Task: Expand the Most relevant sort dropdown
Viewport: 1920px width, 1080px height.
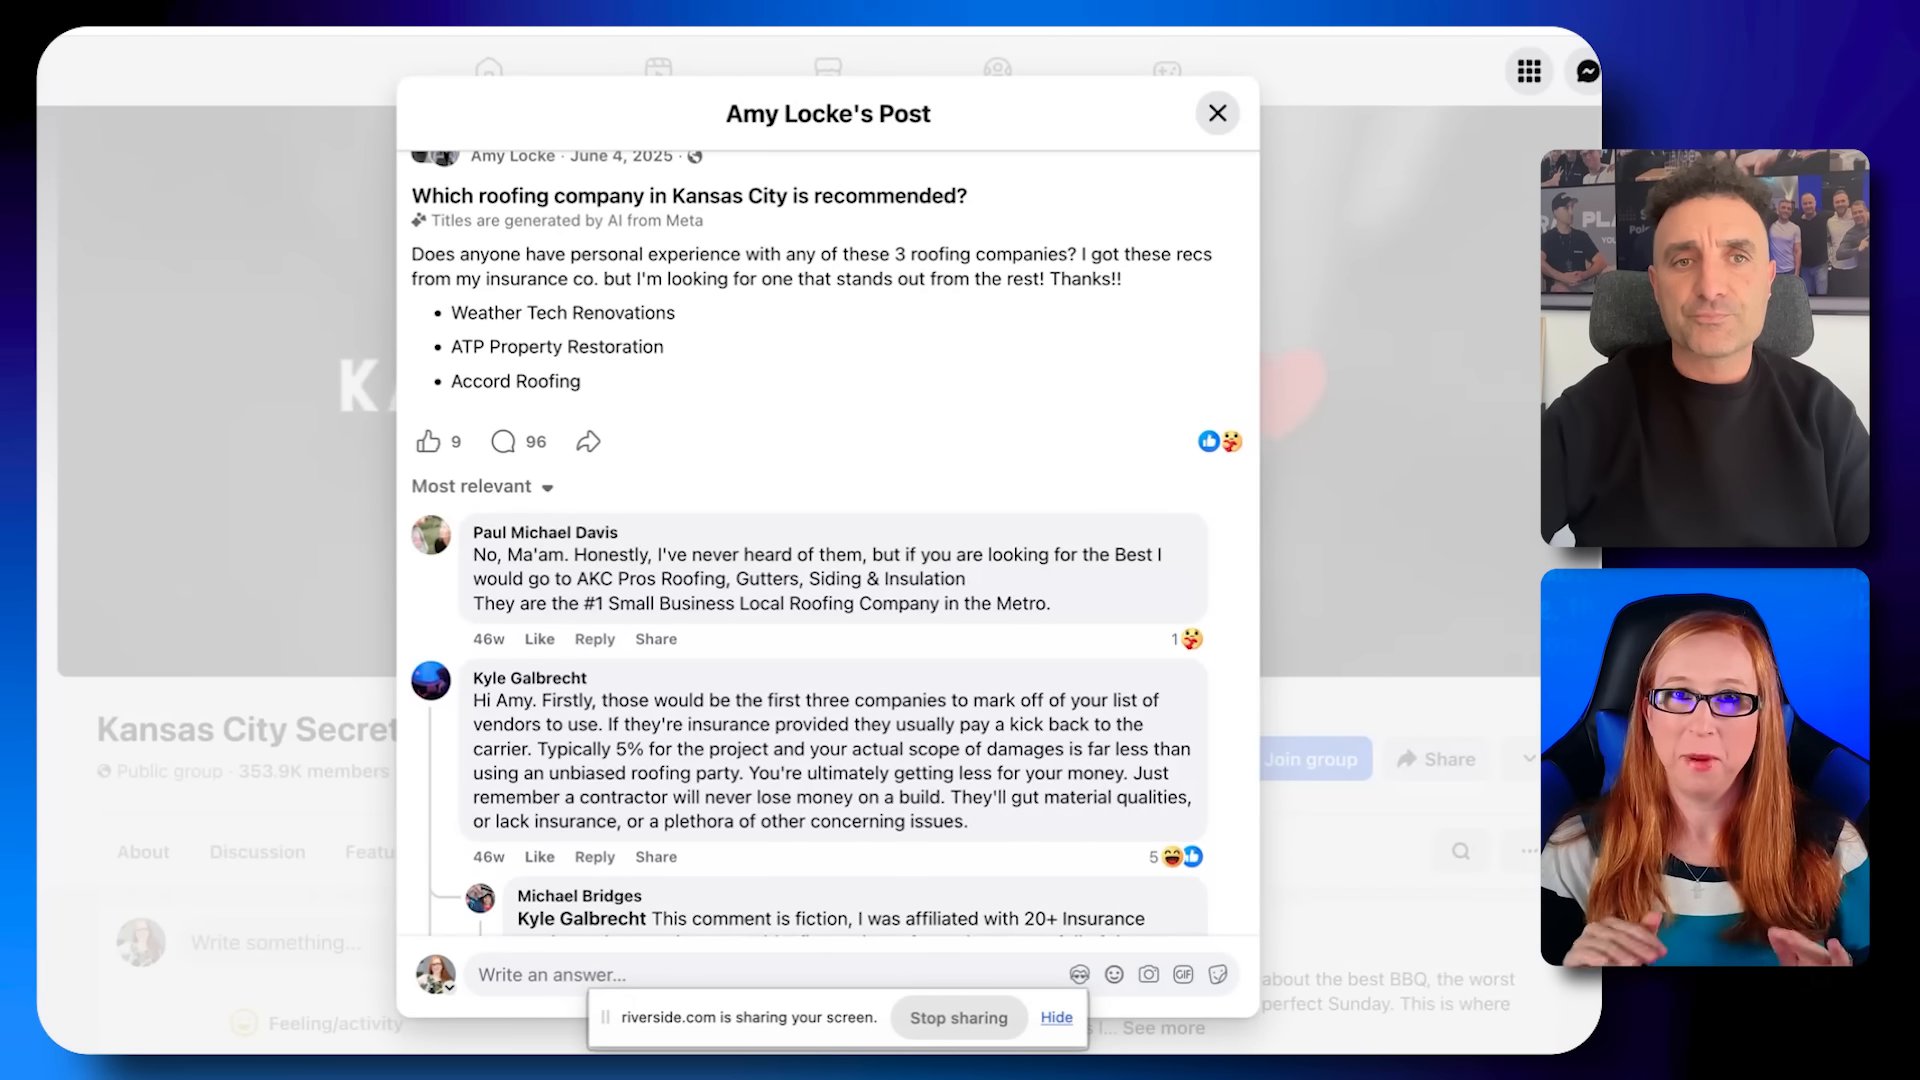Action: pos(483,486)
